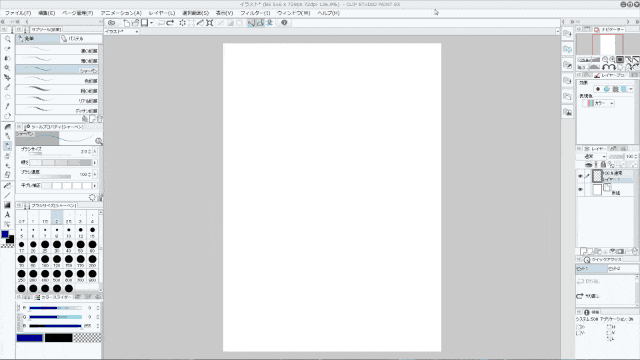
Task: Click the B color slider
Action: click(55, 326)
